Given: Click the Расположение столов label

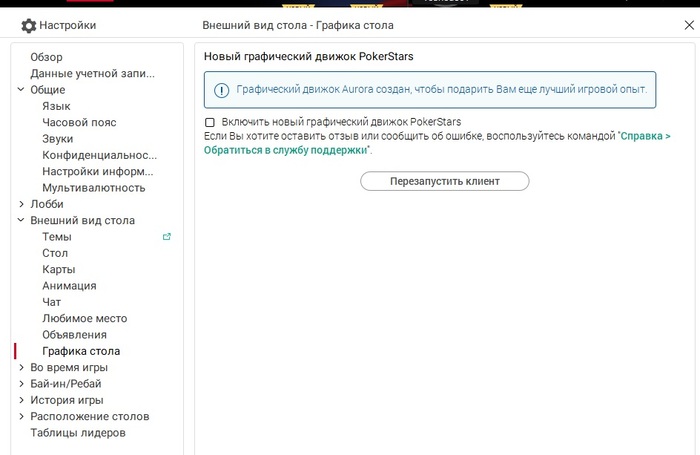Looking at the screenshot, I should (90, 416).
